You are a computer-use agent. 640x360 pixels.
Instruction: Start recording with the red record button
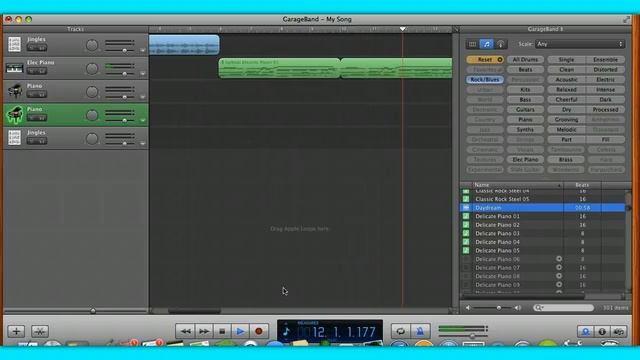click(259, 331)
